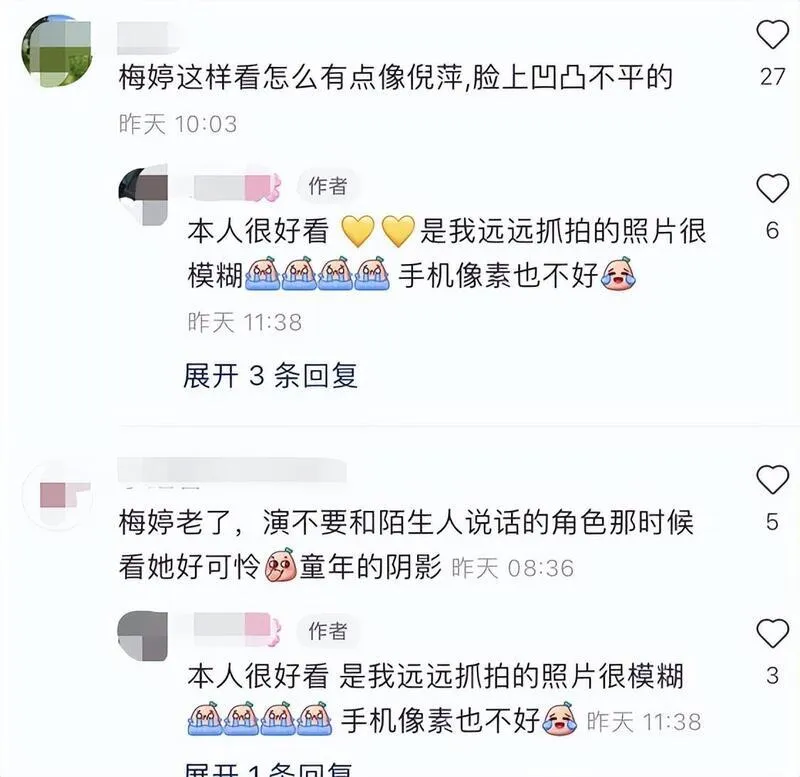800x777 pixels.
Task: Like the author's reply with 3 likes
Action: tap(772, 633)
